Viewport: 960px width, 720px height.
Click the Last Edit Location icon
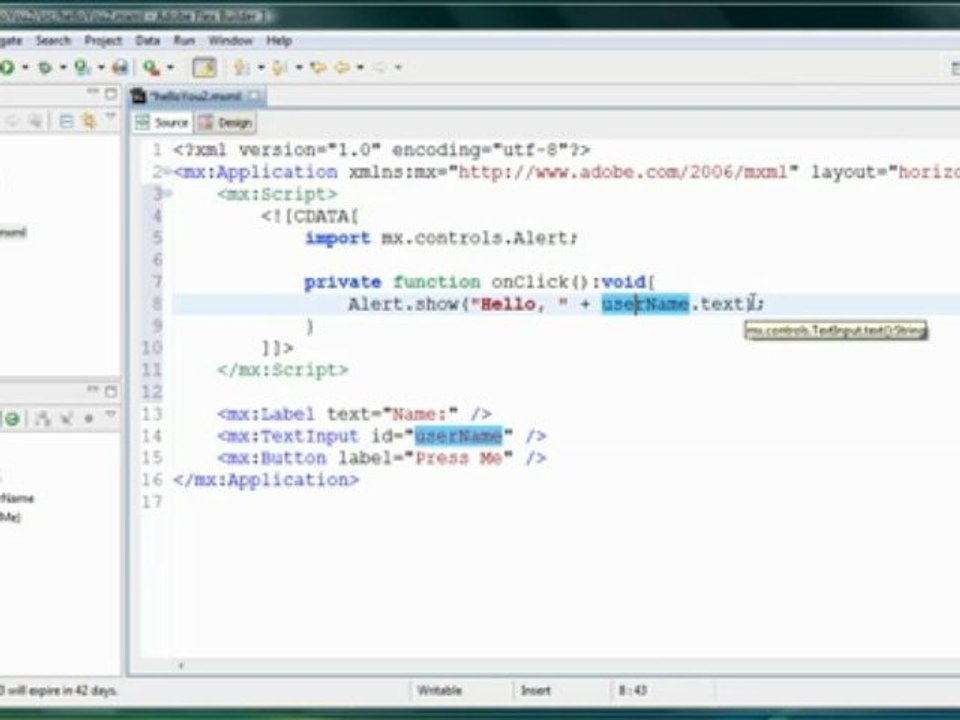coord(317,67)
